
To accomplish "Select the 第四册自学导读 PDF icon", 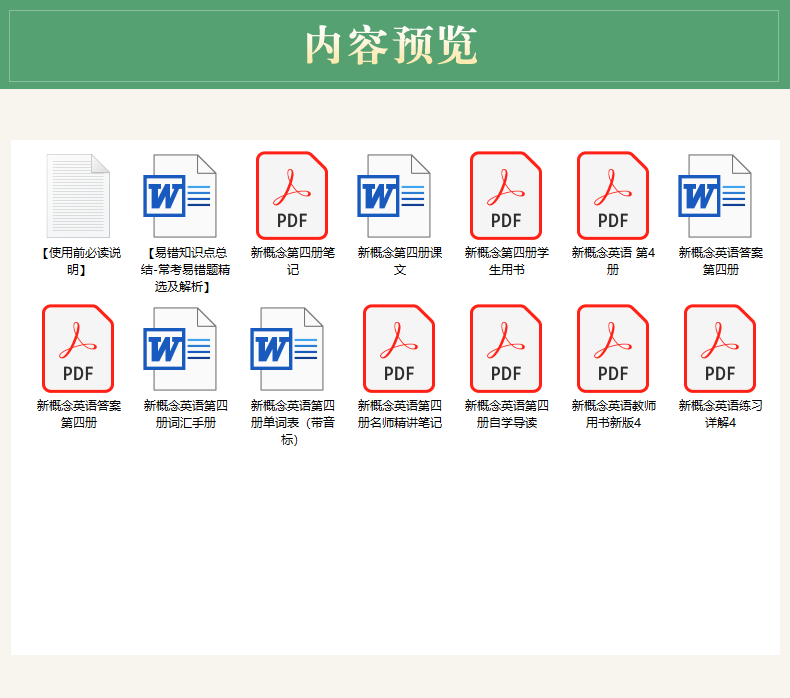I will click(506, 349).
